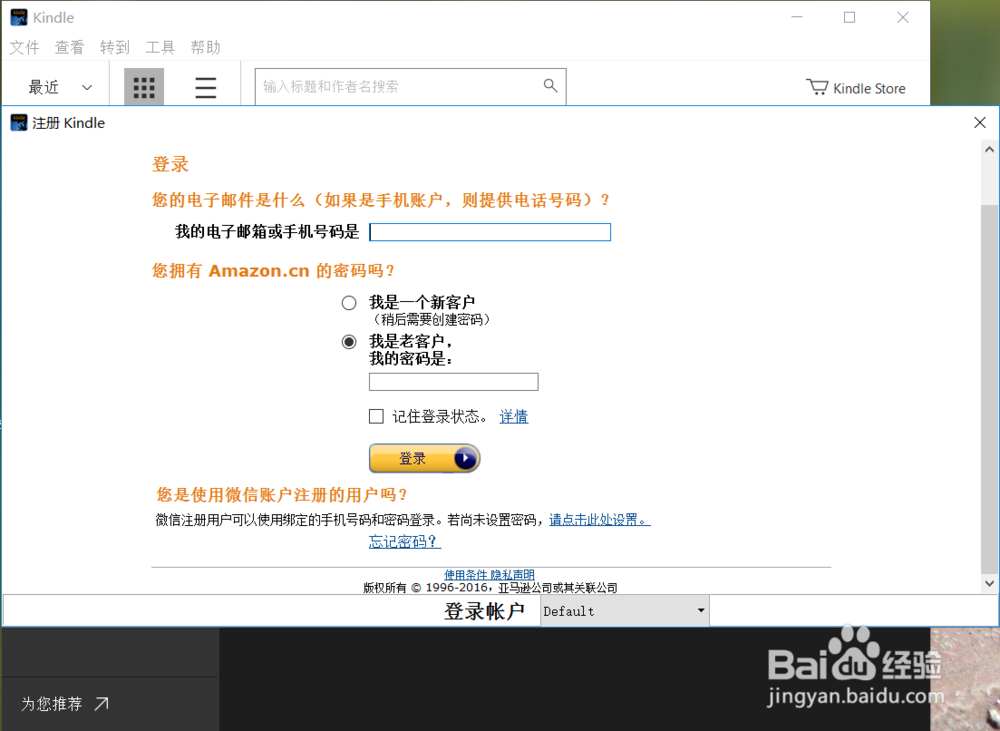
Task: Close the 注册 Kindle dialog
Action: pos(980,122)
